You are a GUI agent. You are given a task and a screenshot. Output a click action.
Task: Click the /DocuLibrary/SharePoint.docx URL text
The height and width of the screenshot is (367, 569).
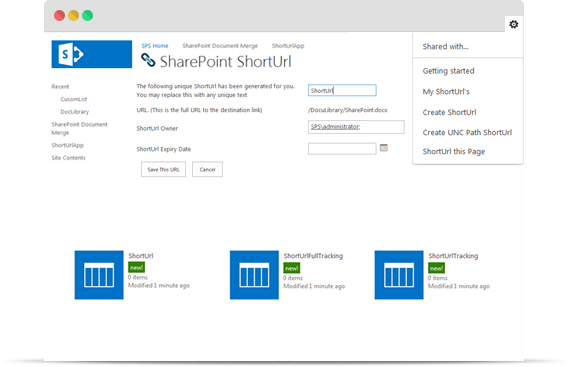[x=348, y=110]
